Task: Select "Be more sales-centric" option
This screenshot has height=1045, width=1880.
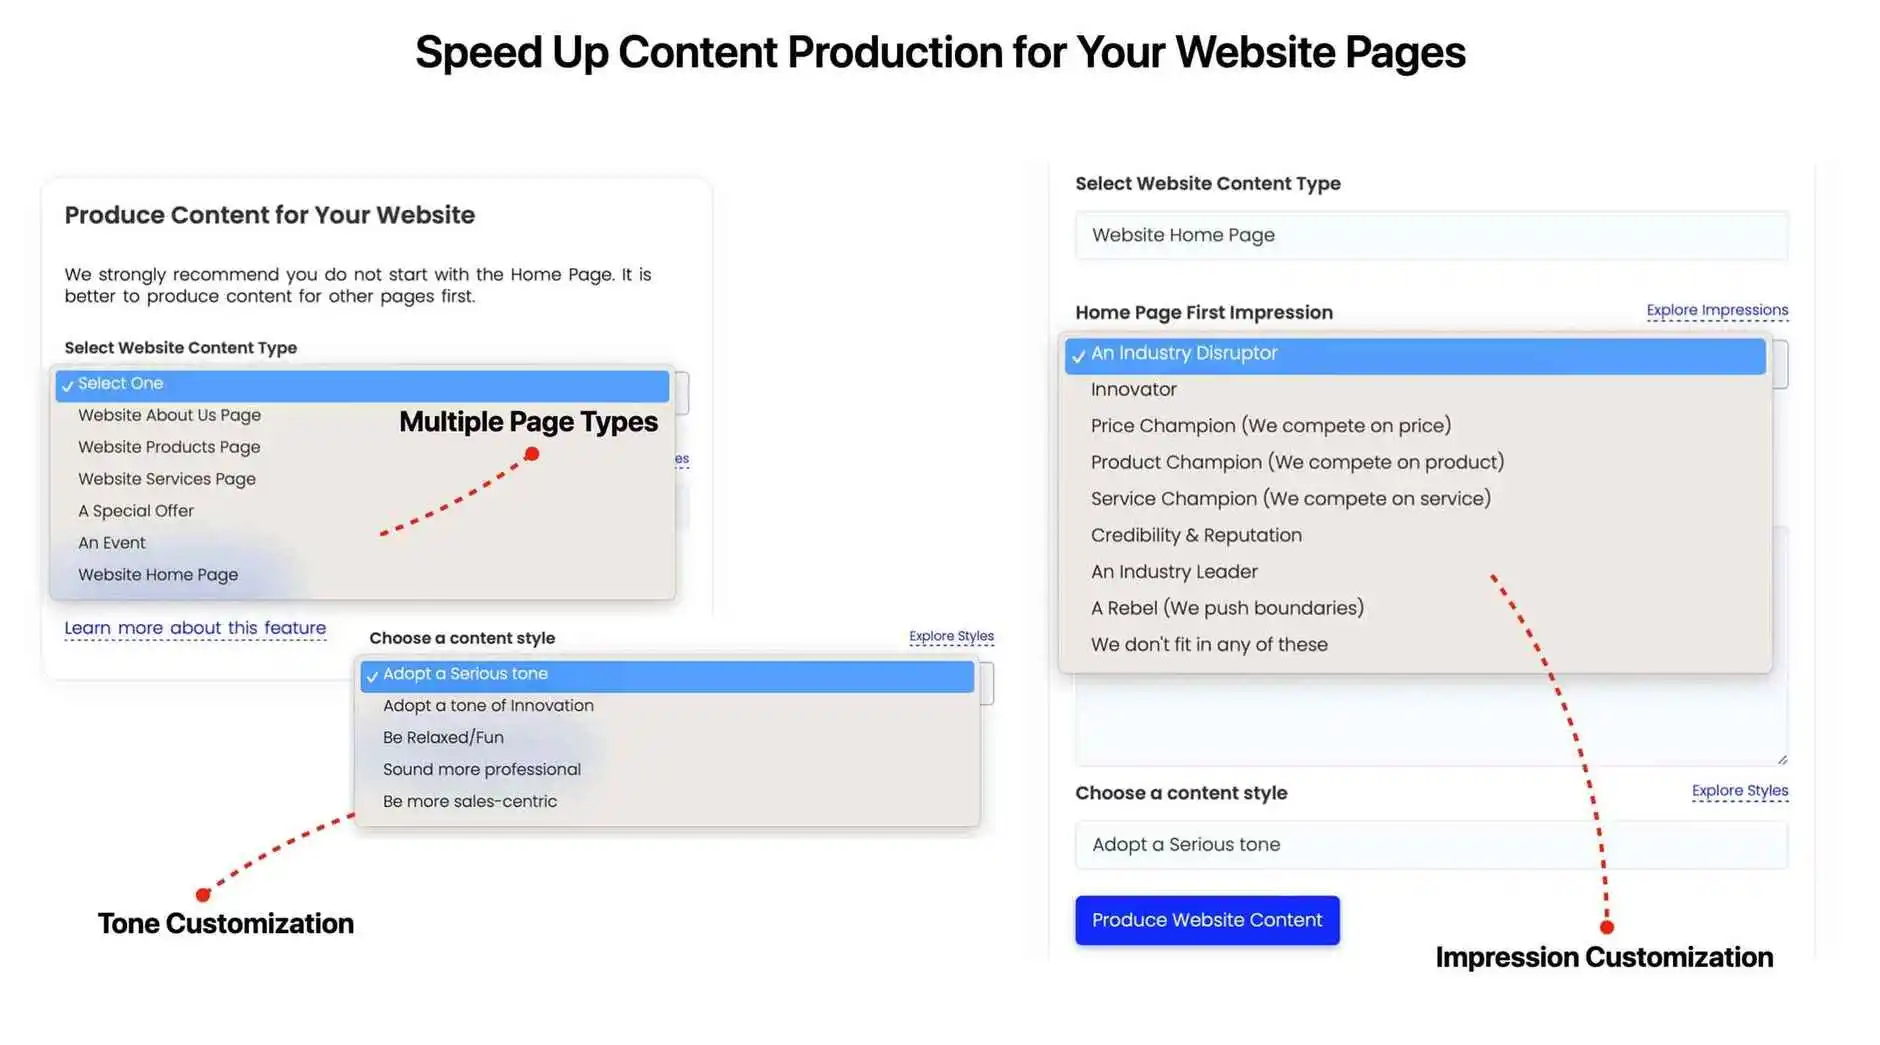Action: point(469,800)
